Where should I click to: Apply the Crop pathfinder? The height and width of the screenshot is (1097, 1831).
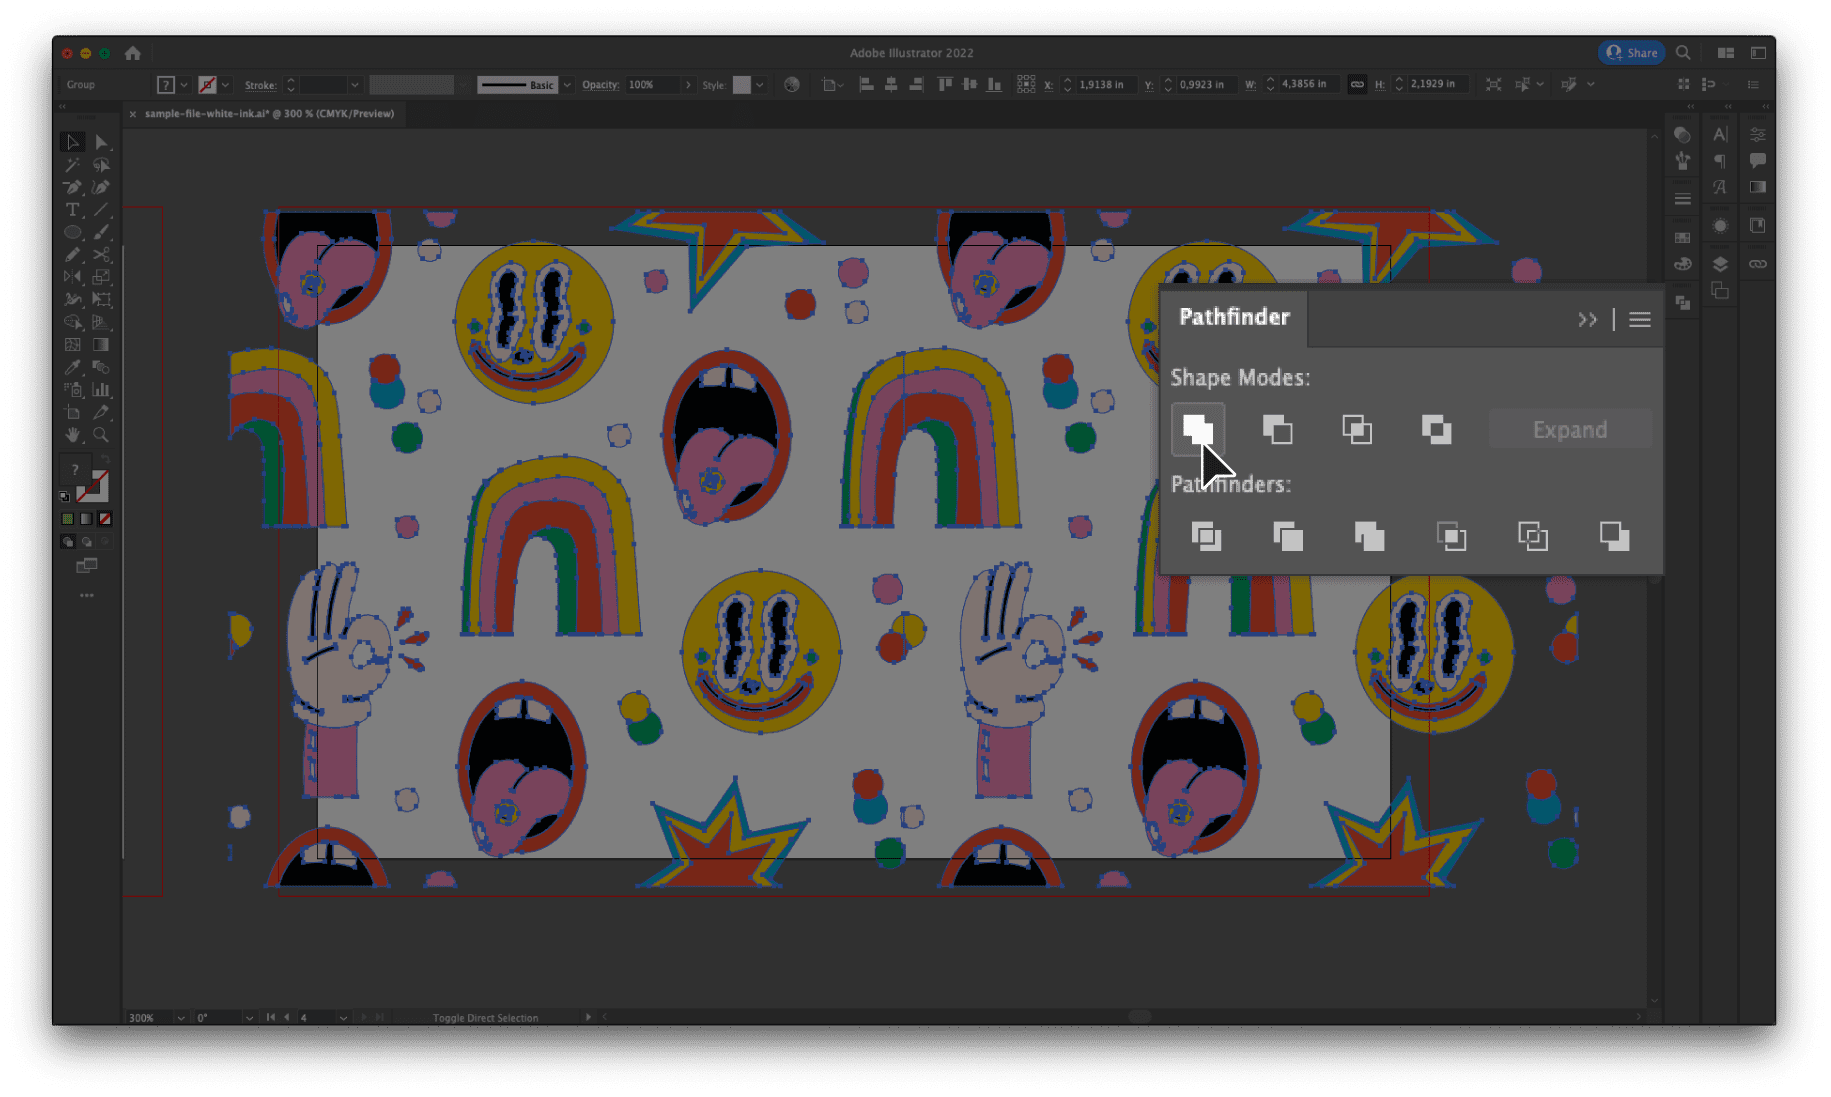point(1451,537)
